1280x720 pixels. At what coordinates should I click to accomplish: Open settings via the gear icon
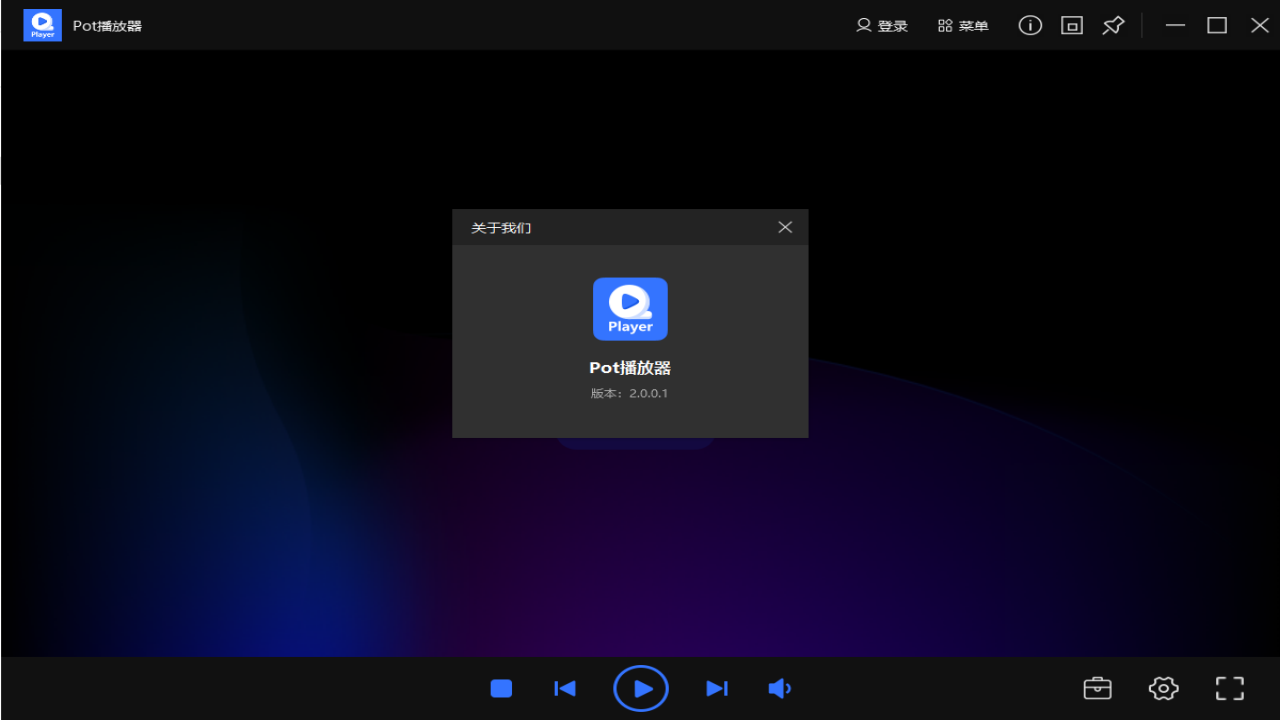1163,688
